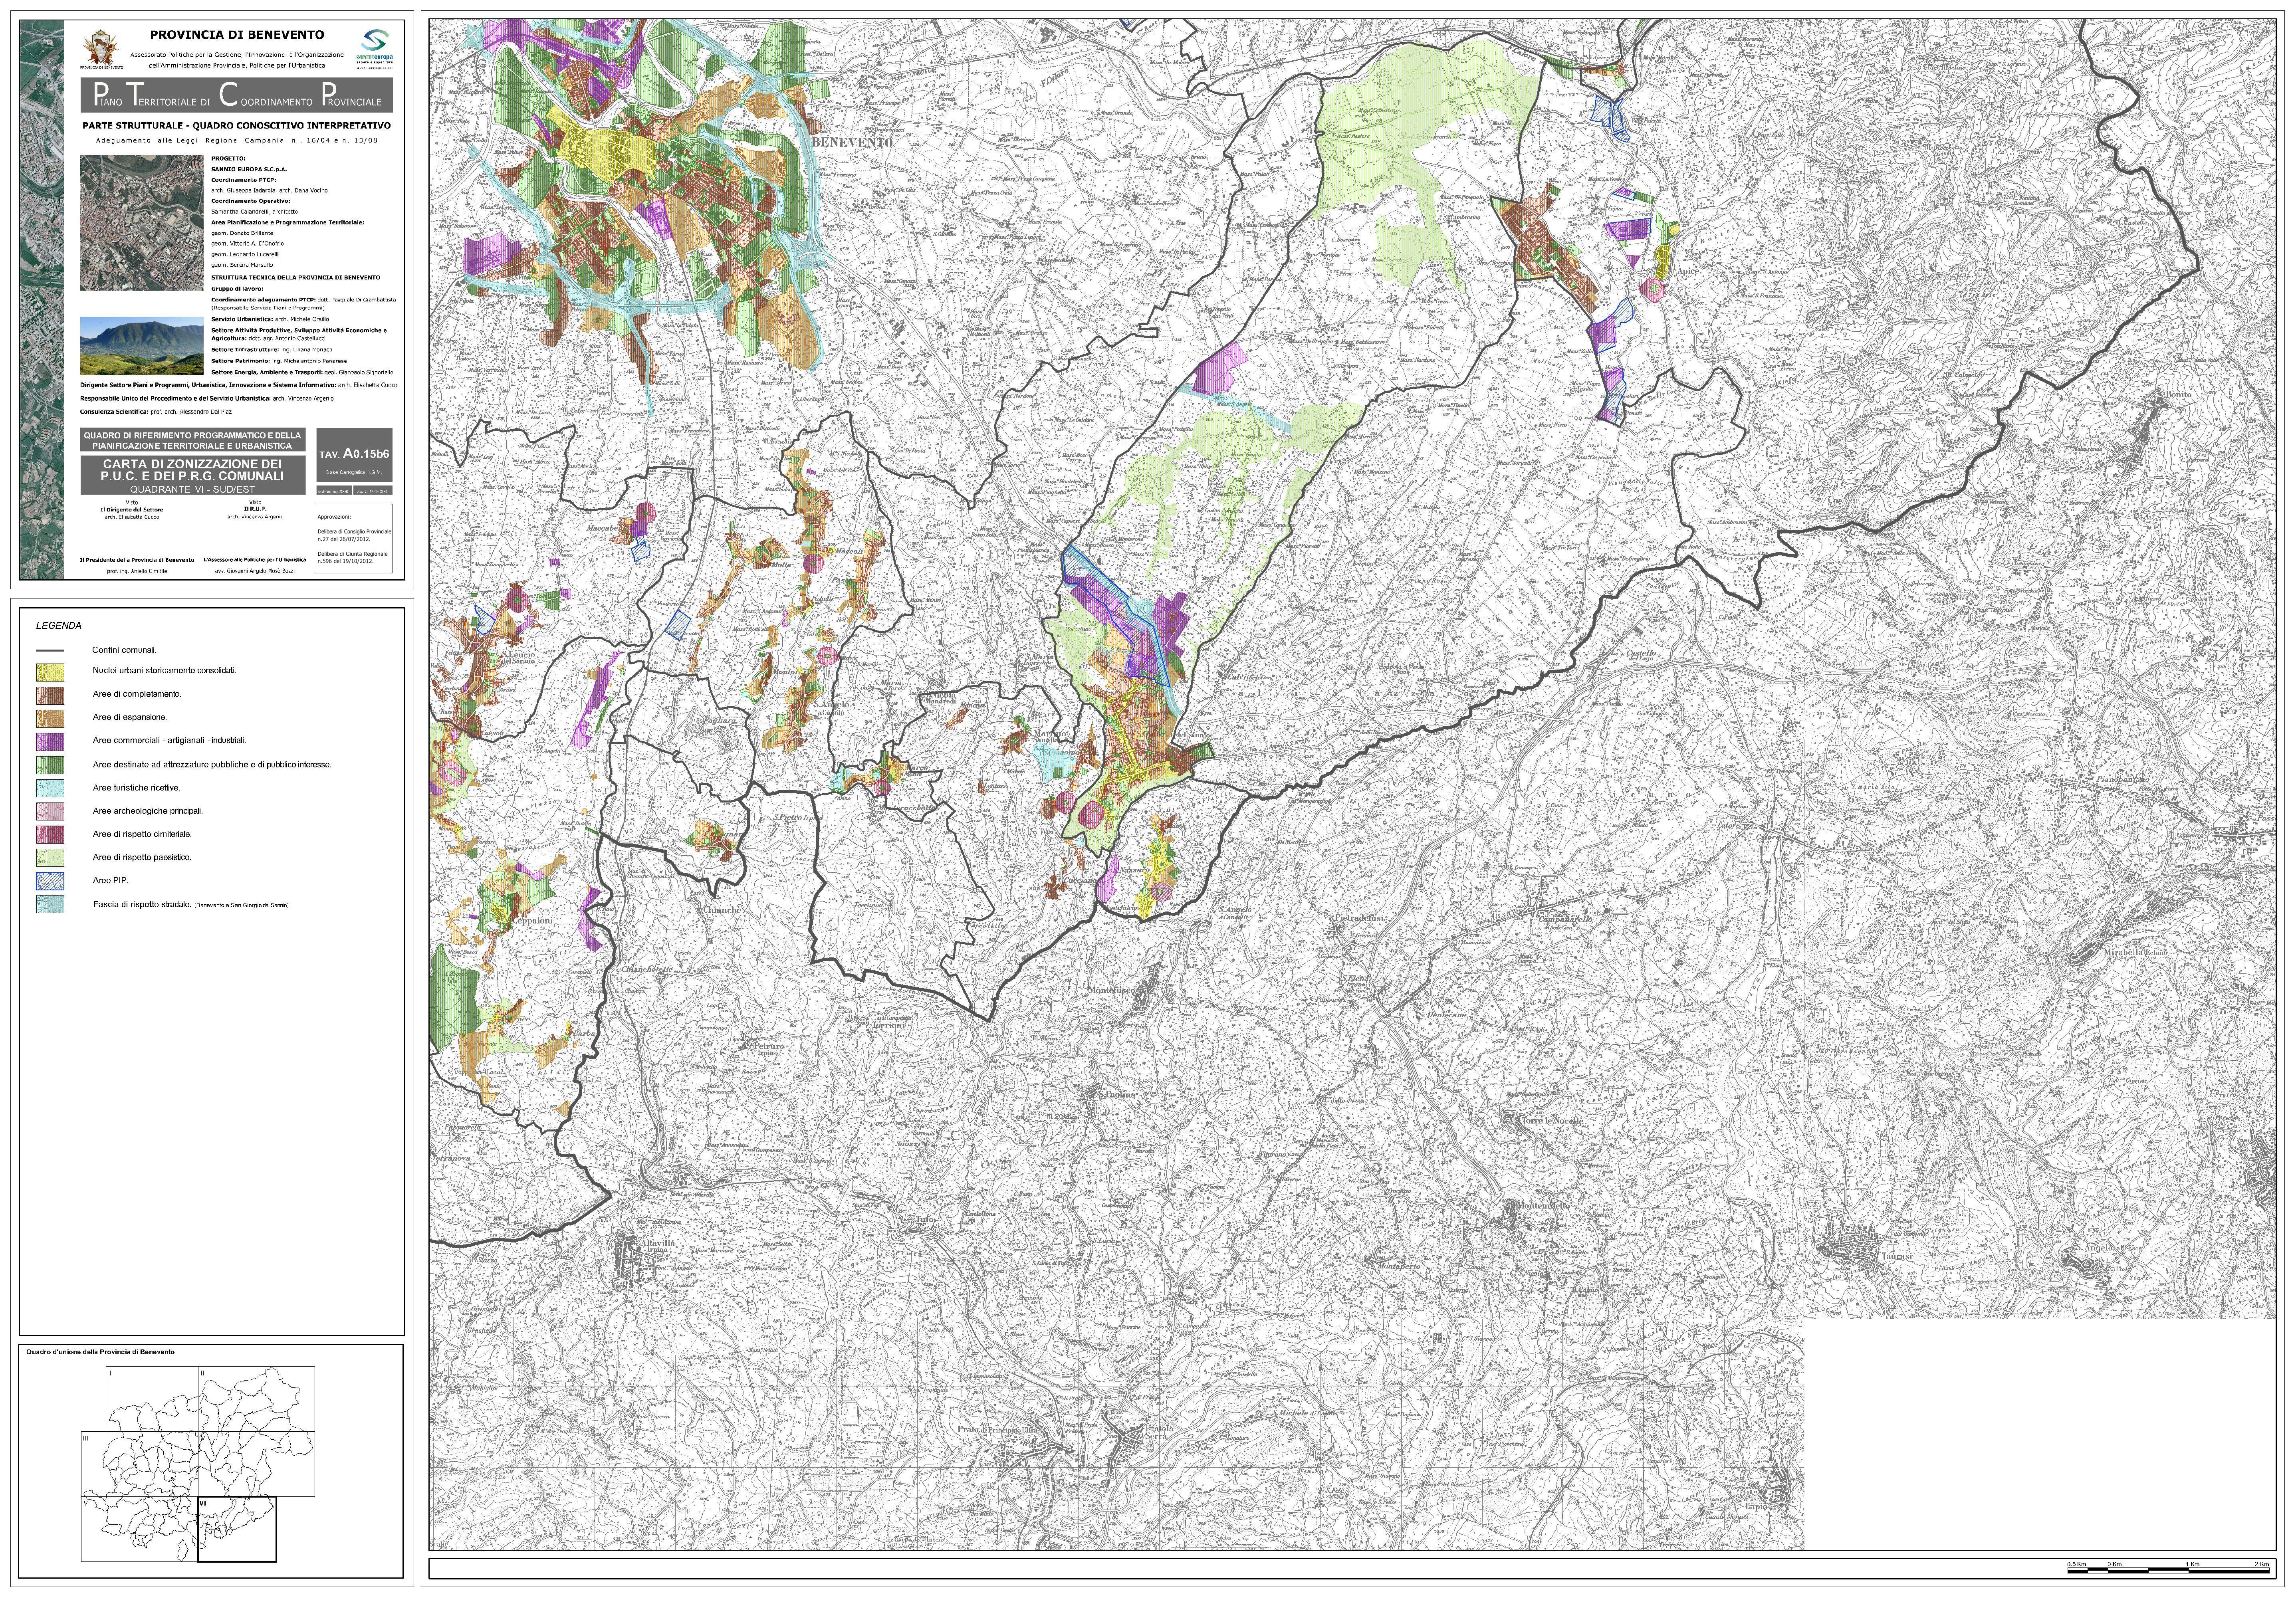Click the Torre le Nocelle map label
Image resolution: width=2296 pixels, height=1597 pixels.
click(1552, 1122)
